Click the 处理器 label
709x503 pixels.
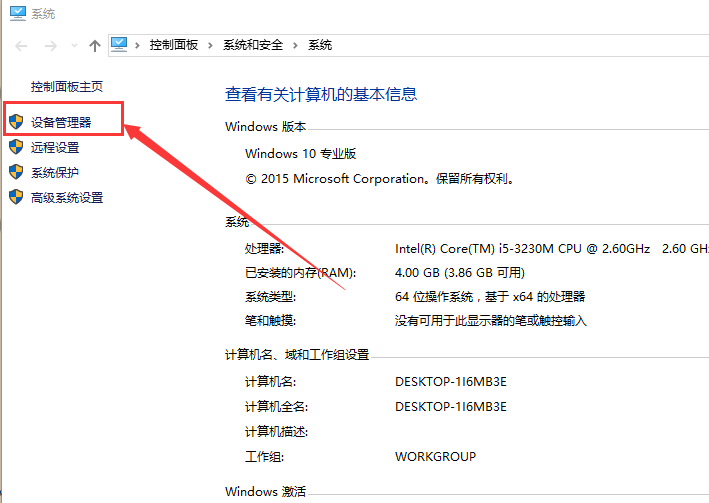[265, 249]
